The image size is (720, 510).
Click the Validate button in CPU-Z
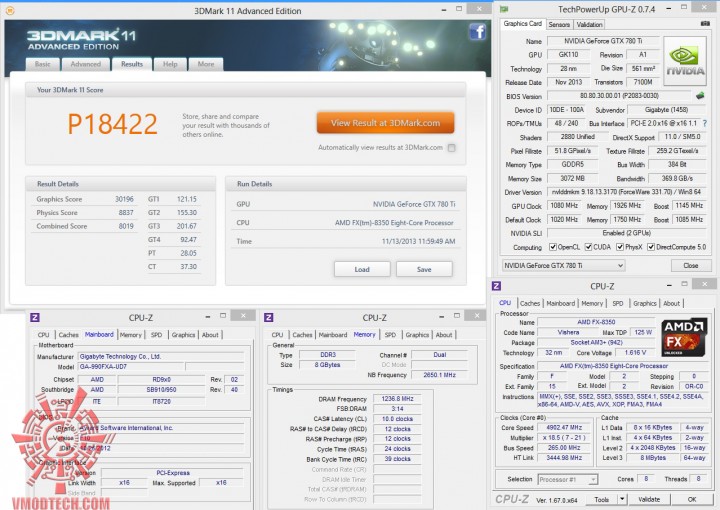(x=649, y=499)
